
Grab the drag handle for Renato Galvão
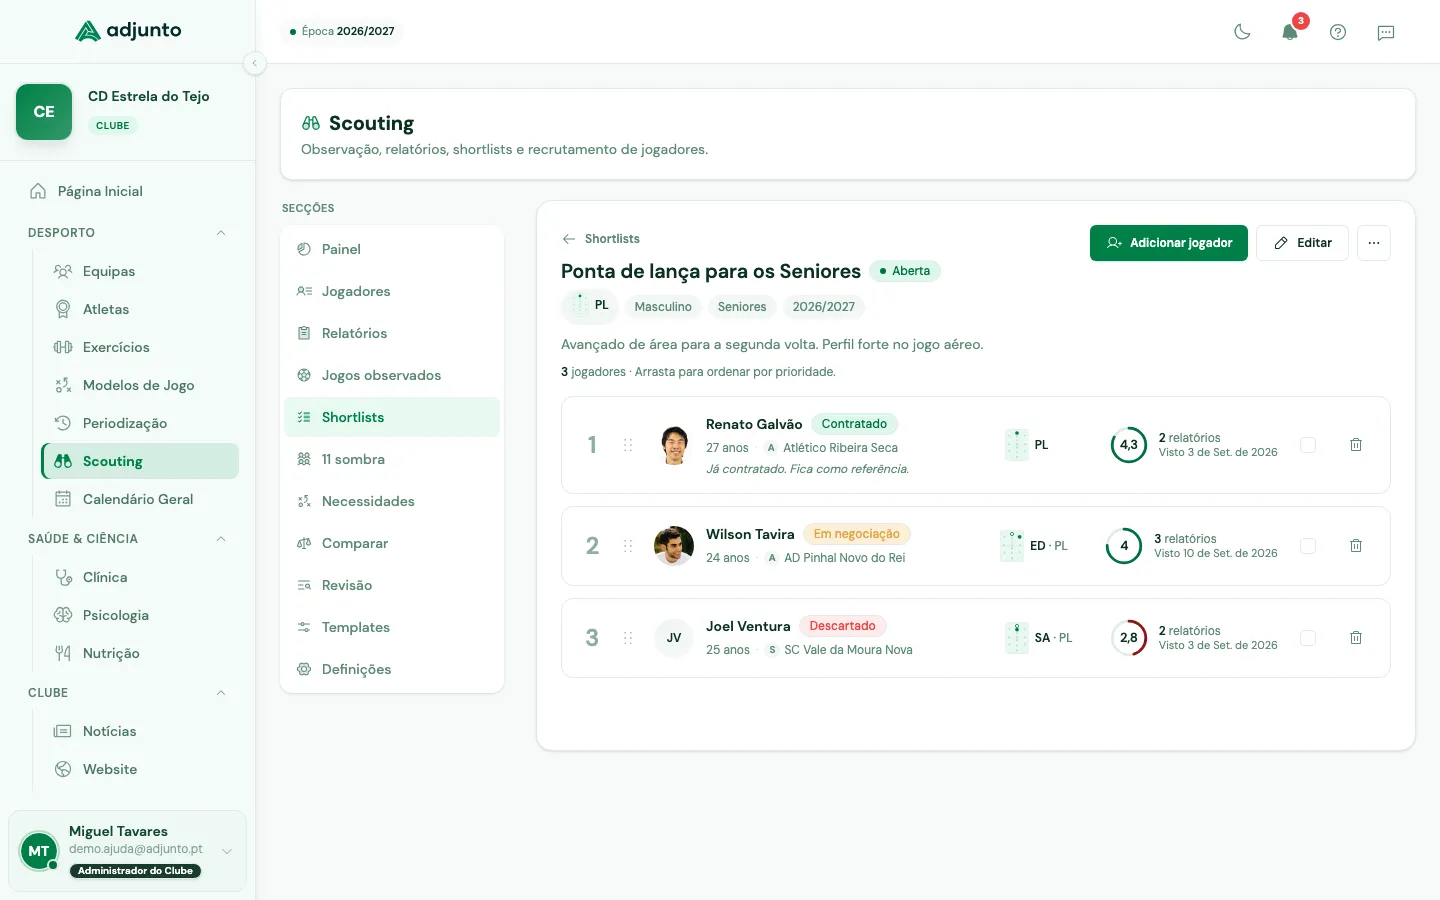coord(628,445)
